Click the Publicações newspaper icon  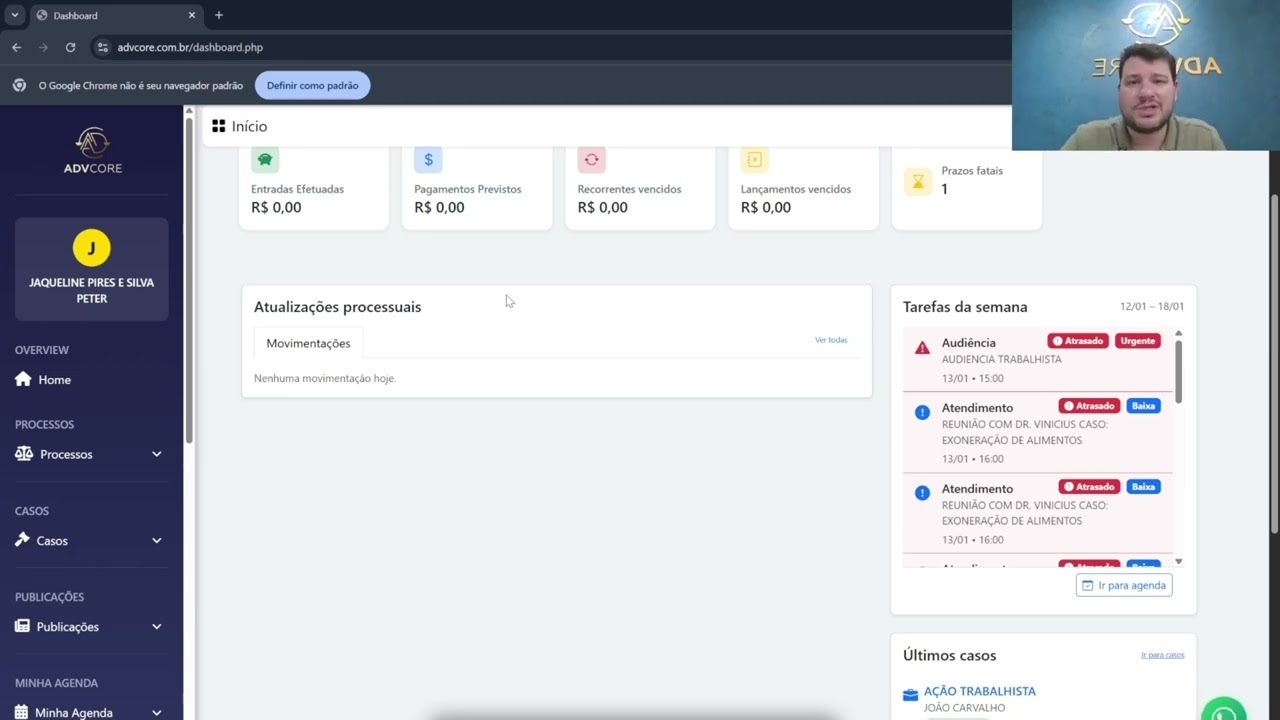click(22, 626)
